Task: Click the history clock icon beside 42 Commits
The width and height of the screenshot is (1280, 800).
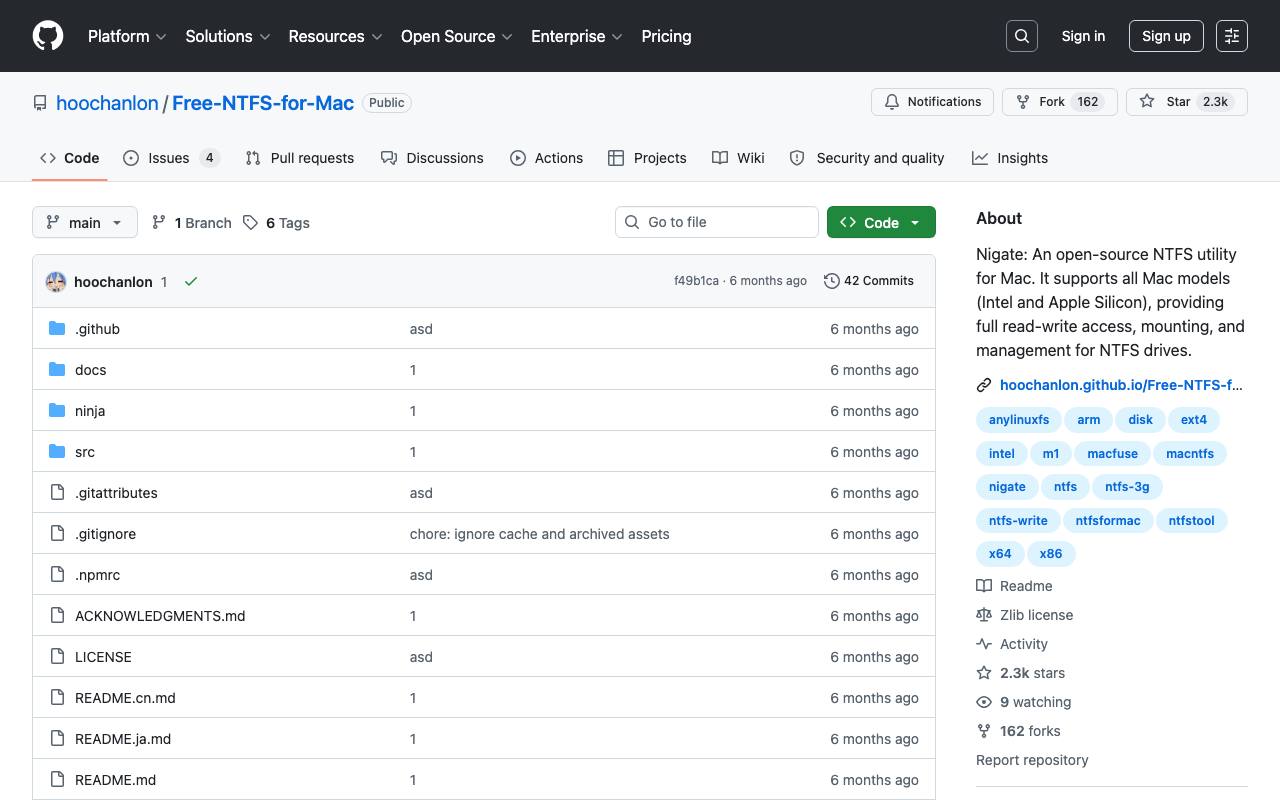Action: 831,281
